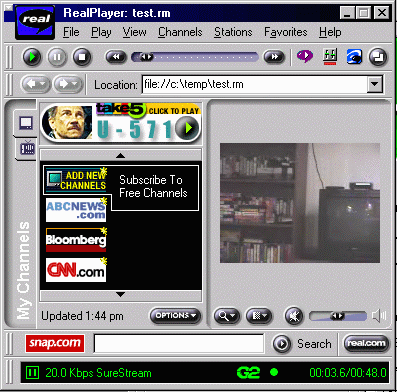Pause playback with the Pause button
Screen dimensions: 397x392
click(57, 57)
